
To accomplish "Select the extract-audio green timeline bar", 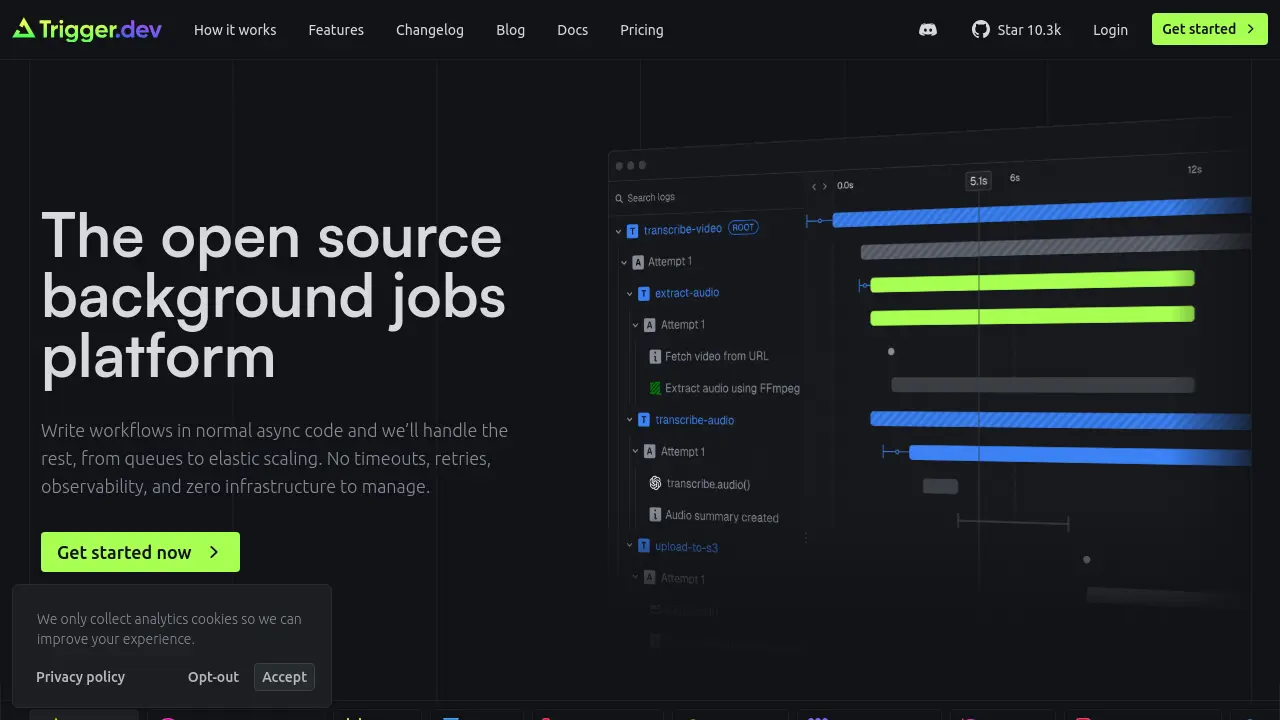I will (1032, 282).
